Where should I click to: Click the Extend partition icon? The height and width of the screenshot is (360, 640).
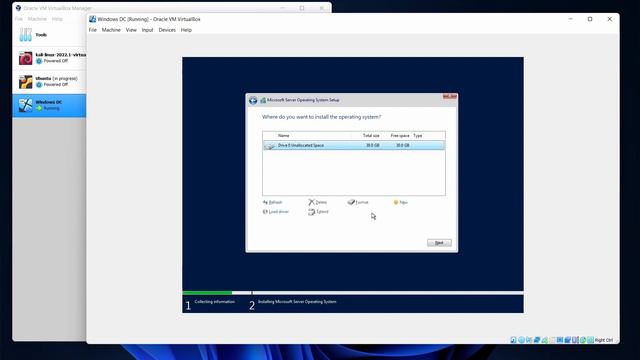(x=311, y=211)
